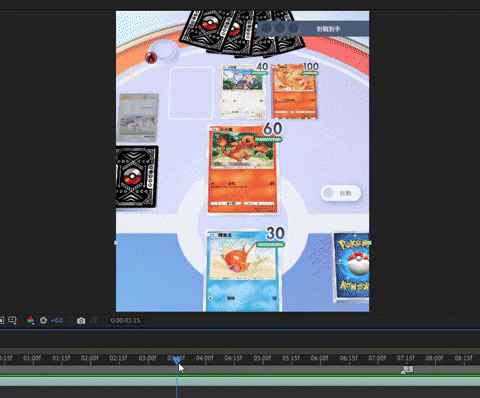Click the blue current-time indicator playhead

(x=177, y=360)
